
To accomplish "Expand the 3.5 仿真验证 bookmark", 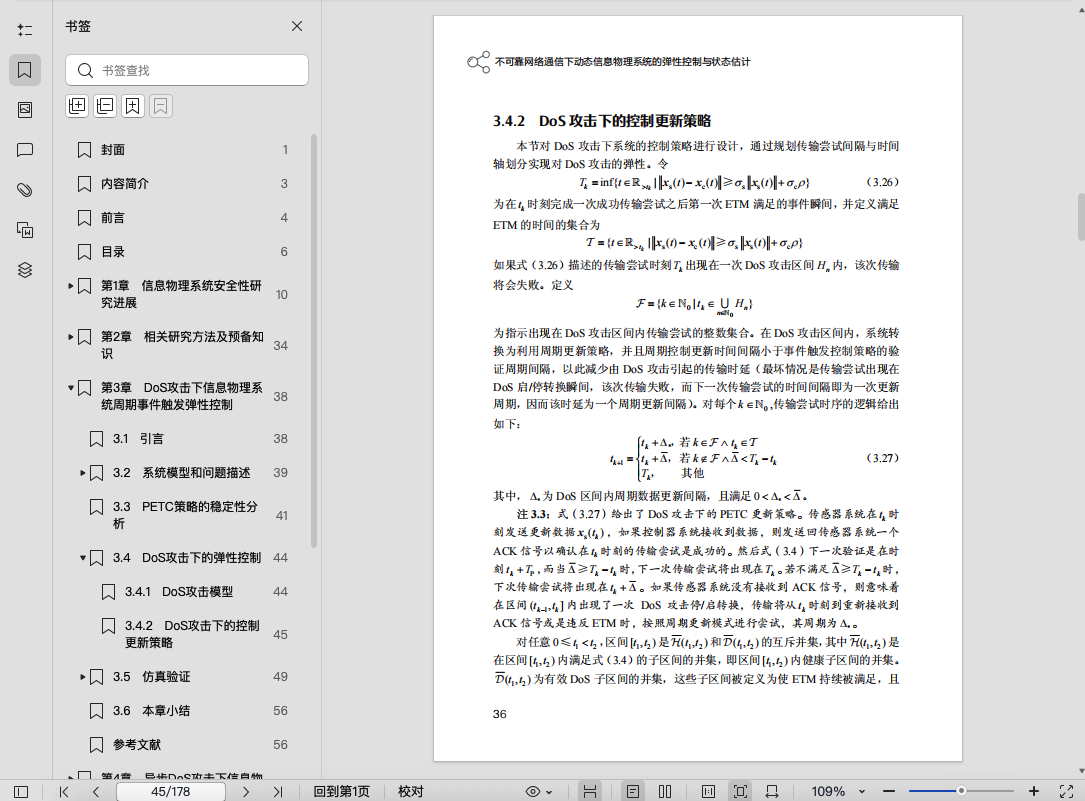I will (82, 676).
